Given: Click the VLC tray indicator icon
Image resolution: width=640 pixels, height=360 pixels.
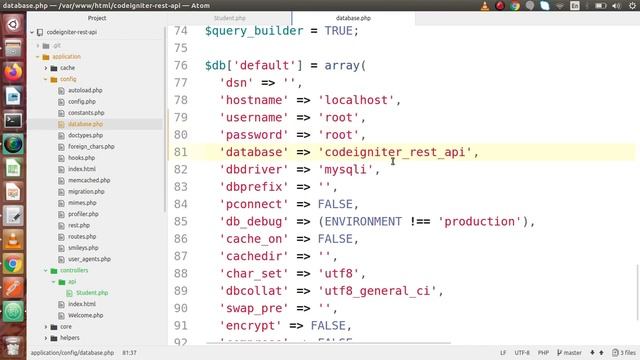Looking at the screenshot, I should [484, 6].
